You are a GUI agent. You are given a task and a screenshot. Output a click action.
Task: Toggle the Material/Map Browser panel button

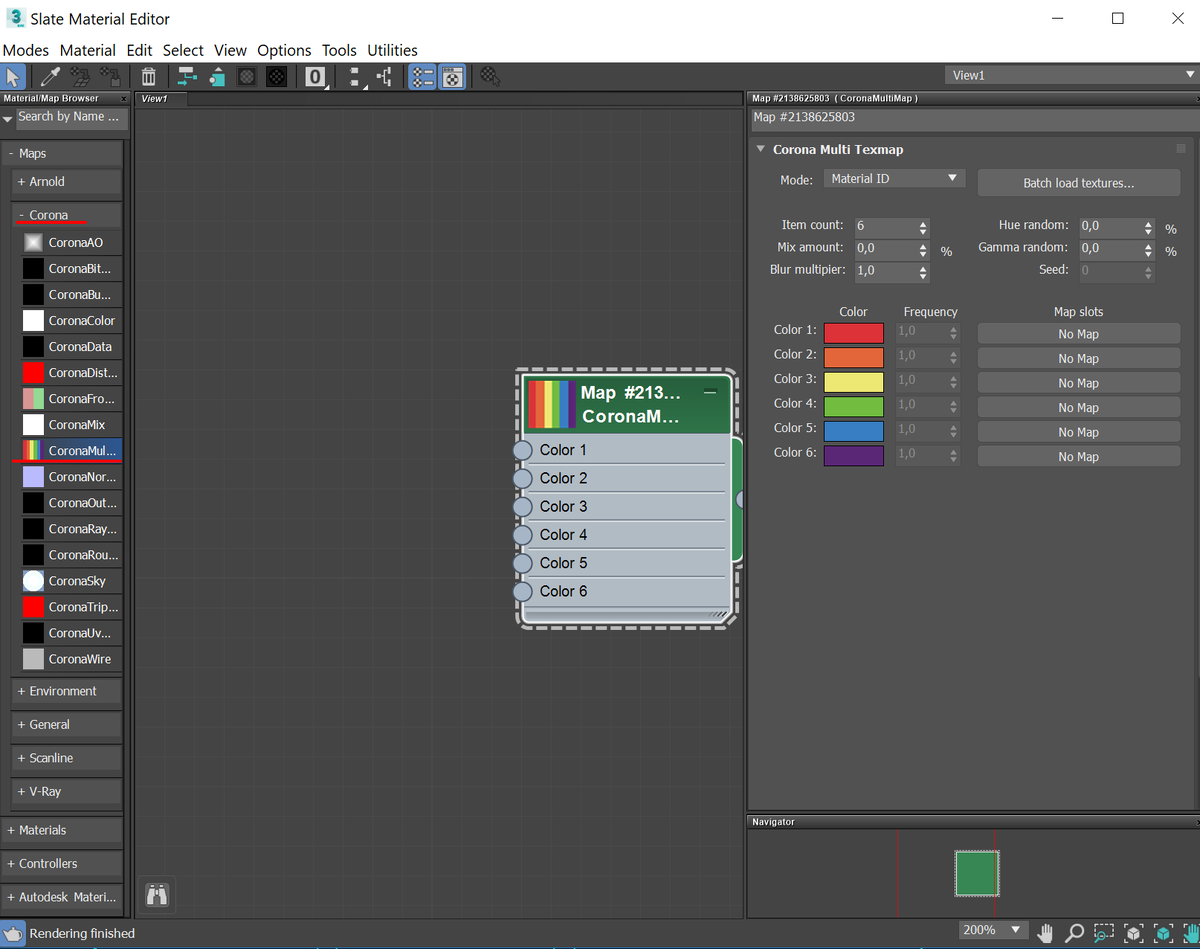click(423, 76)
